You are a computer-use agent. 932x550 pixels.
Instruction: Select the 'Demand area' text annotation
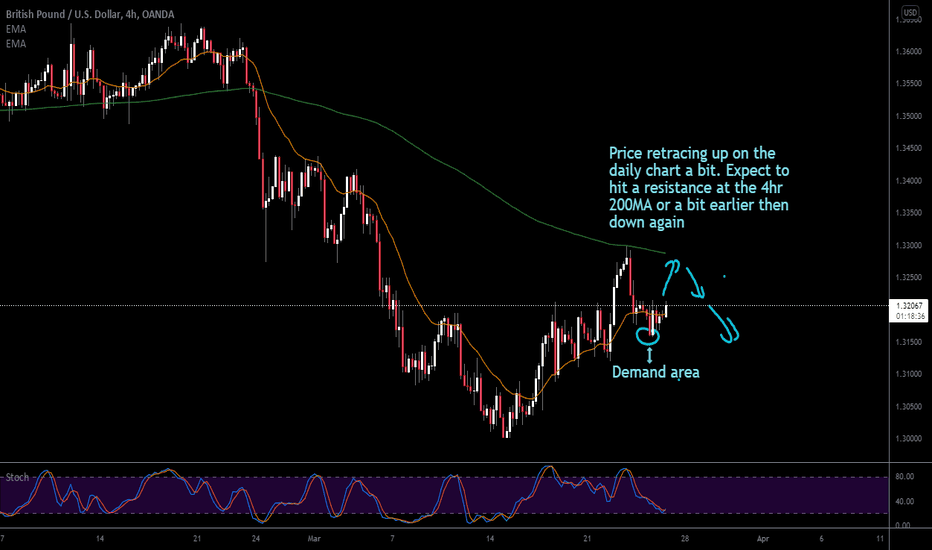click(x=656, y=372)
